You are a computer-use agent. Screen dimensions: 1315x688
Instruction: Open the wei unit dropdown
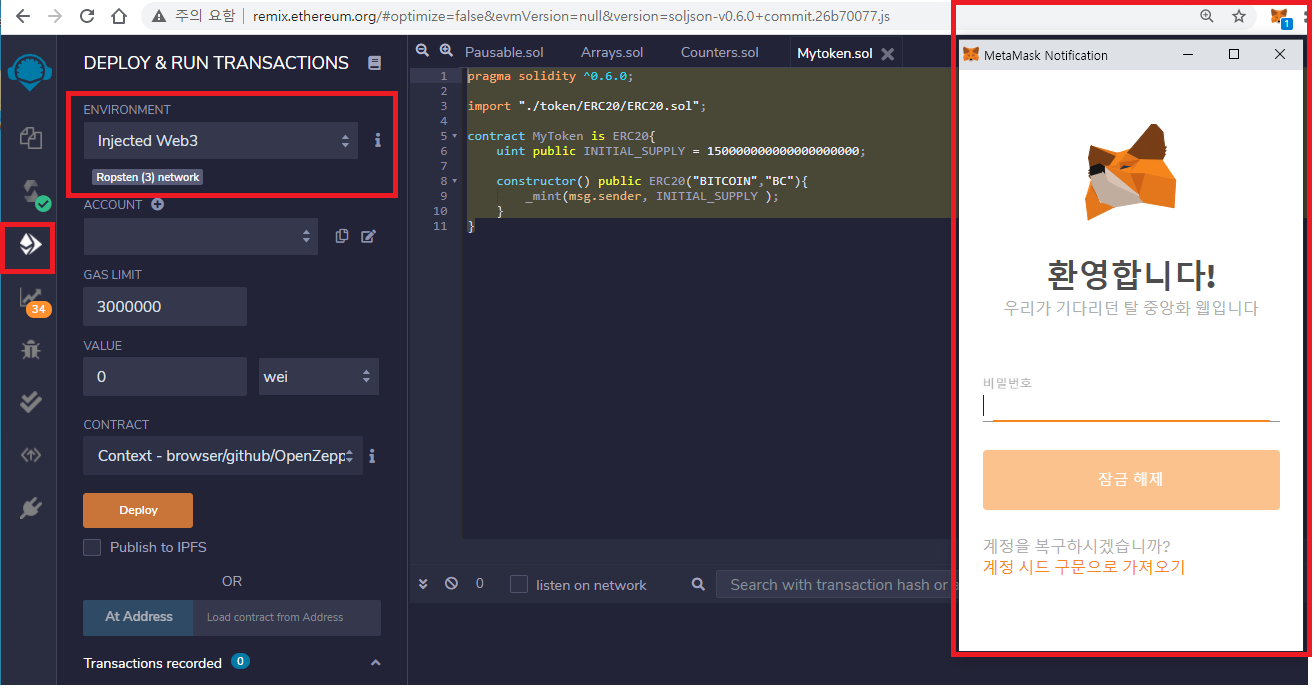click(x=319, y=377)
